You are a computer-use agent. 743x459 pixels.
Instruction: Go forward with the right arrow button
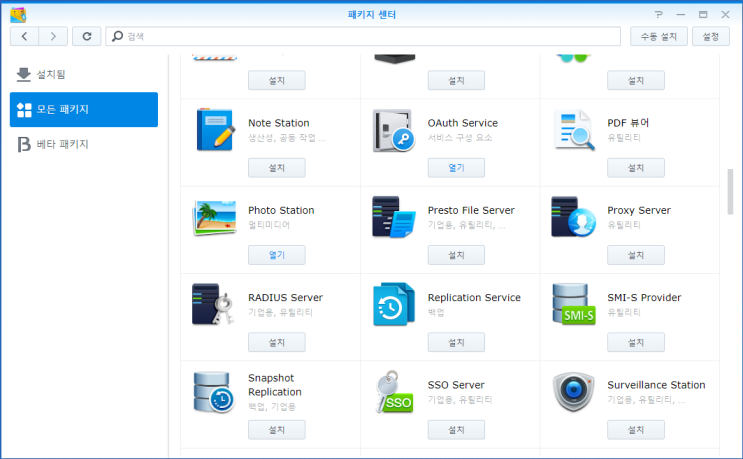tap(53, 36)
